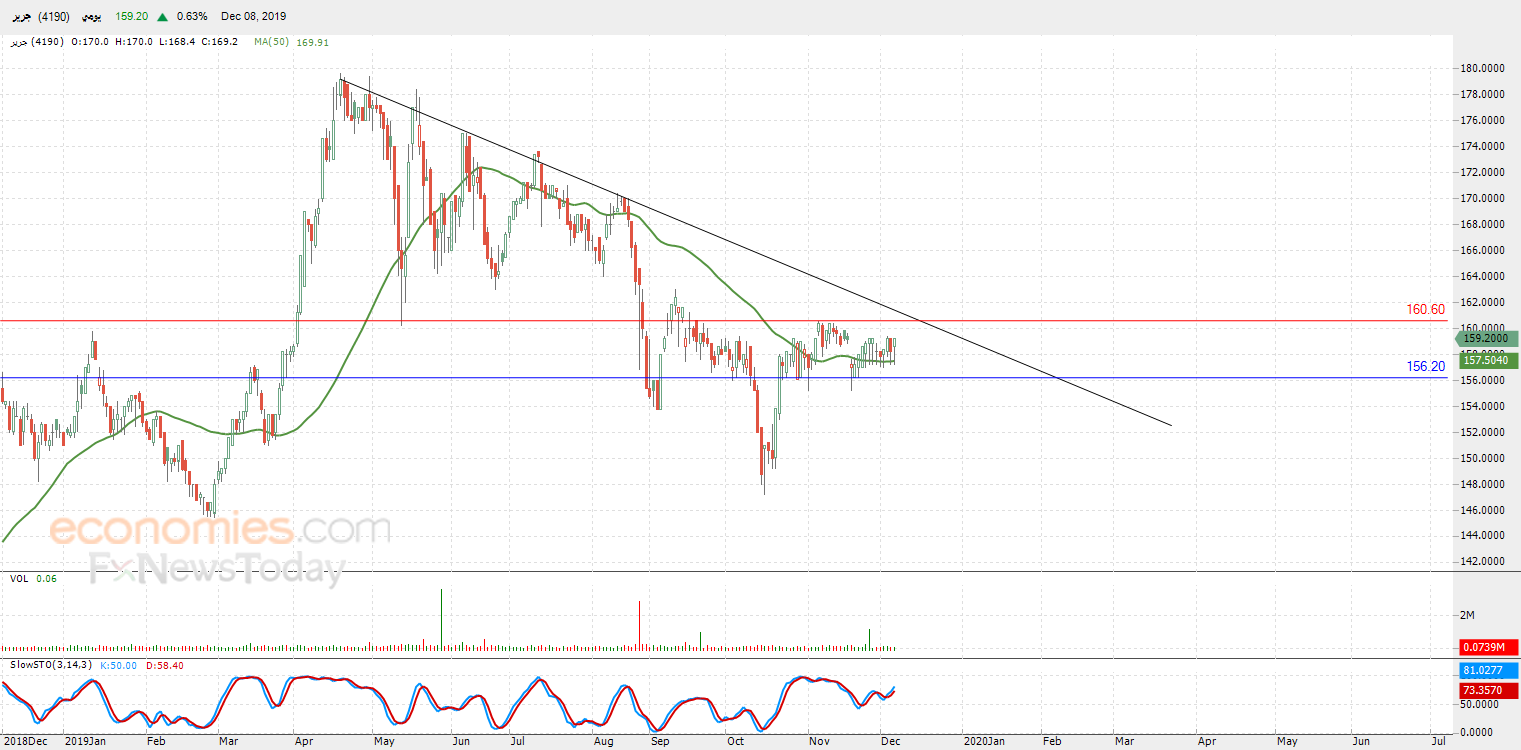Image resolution: width=1521 pixels, height=750 pixels.
Task: Click the green 157.5040 MA price tag
Action: (1490, 360)
